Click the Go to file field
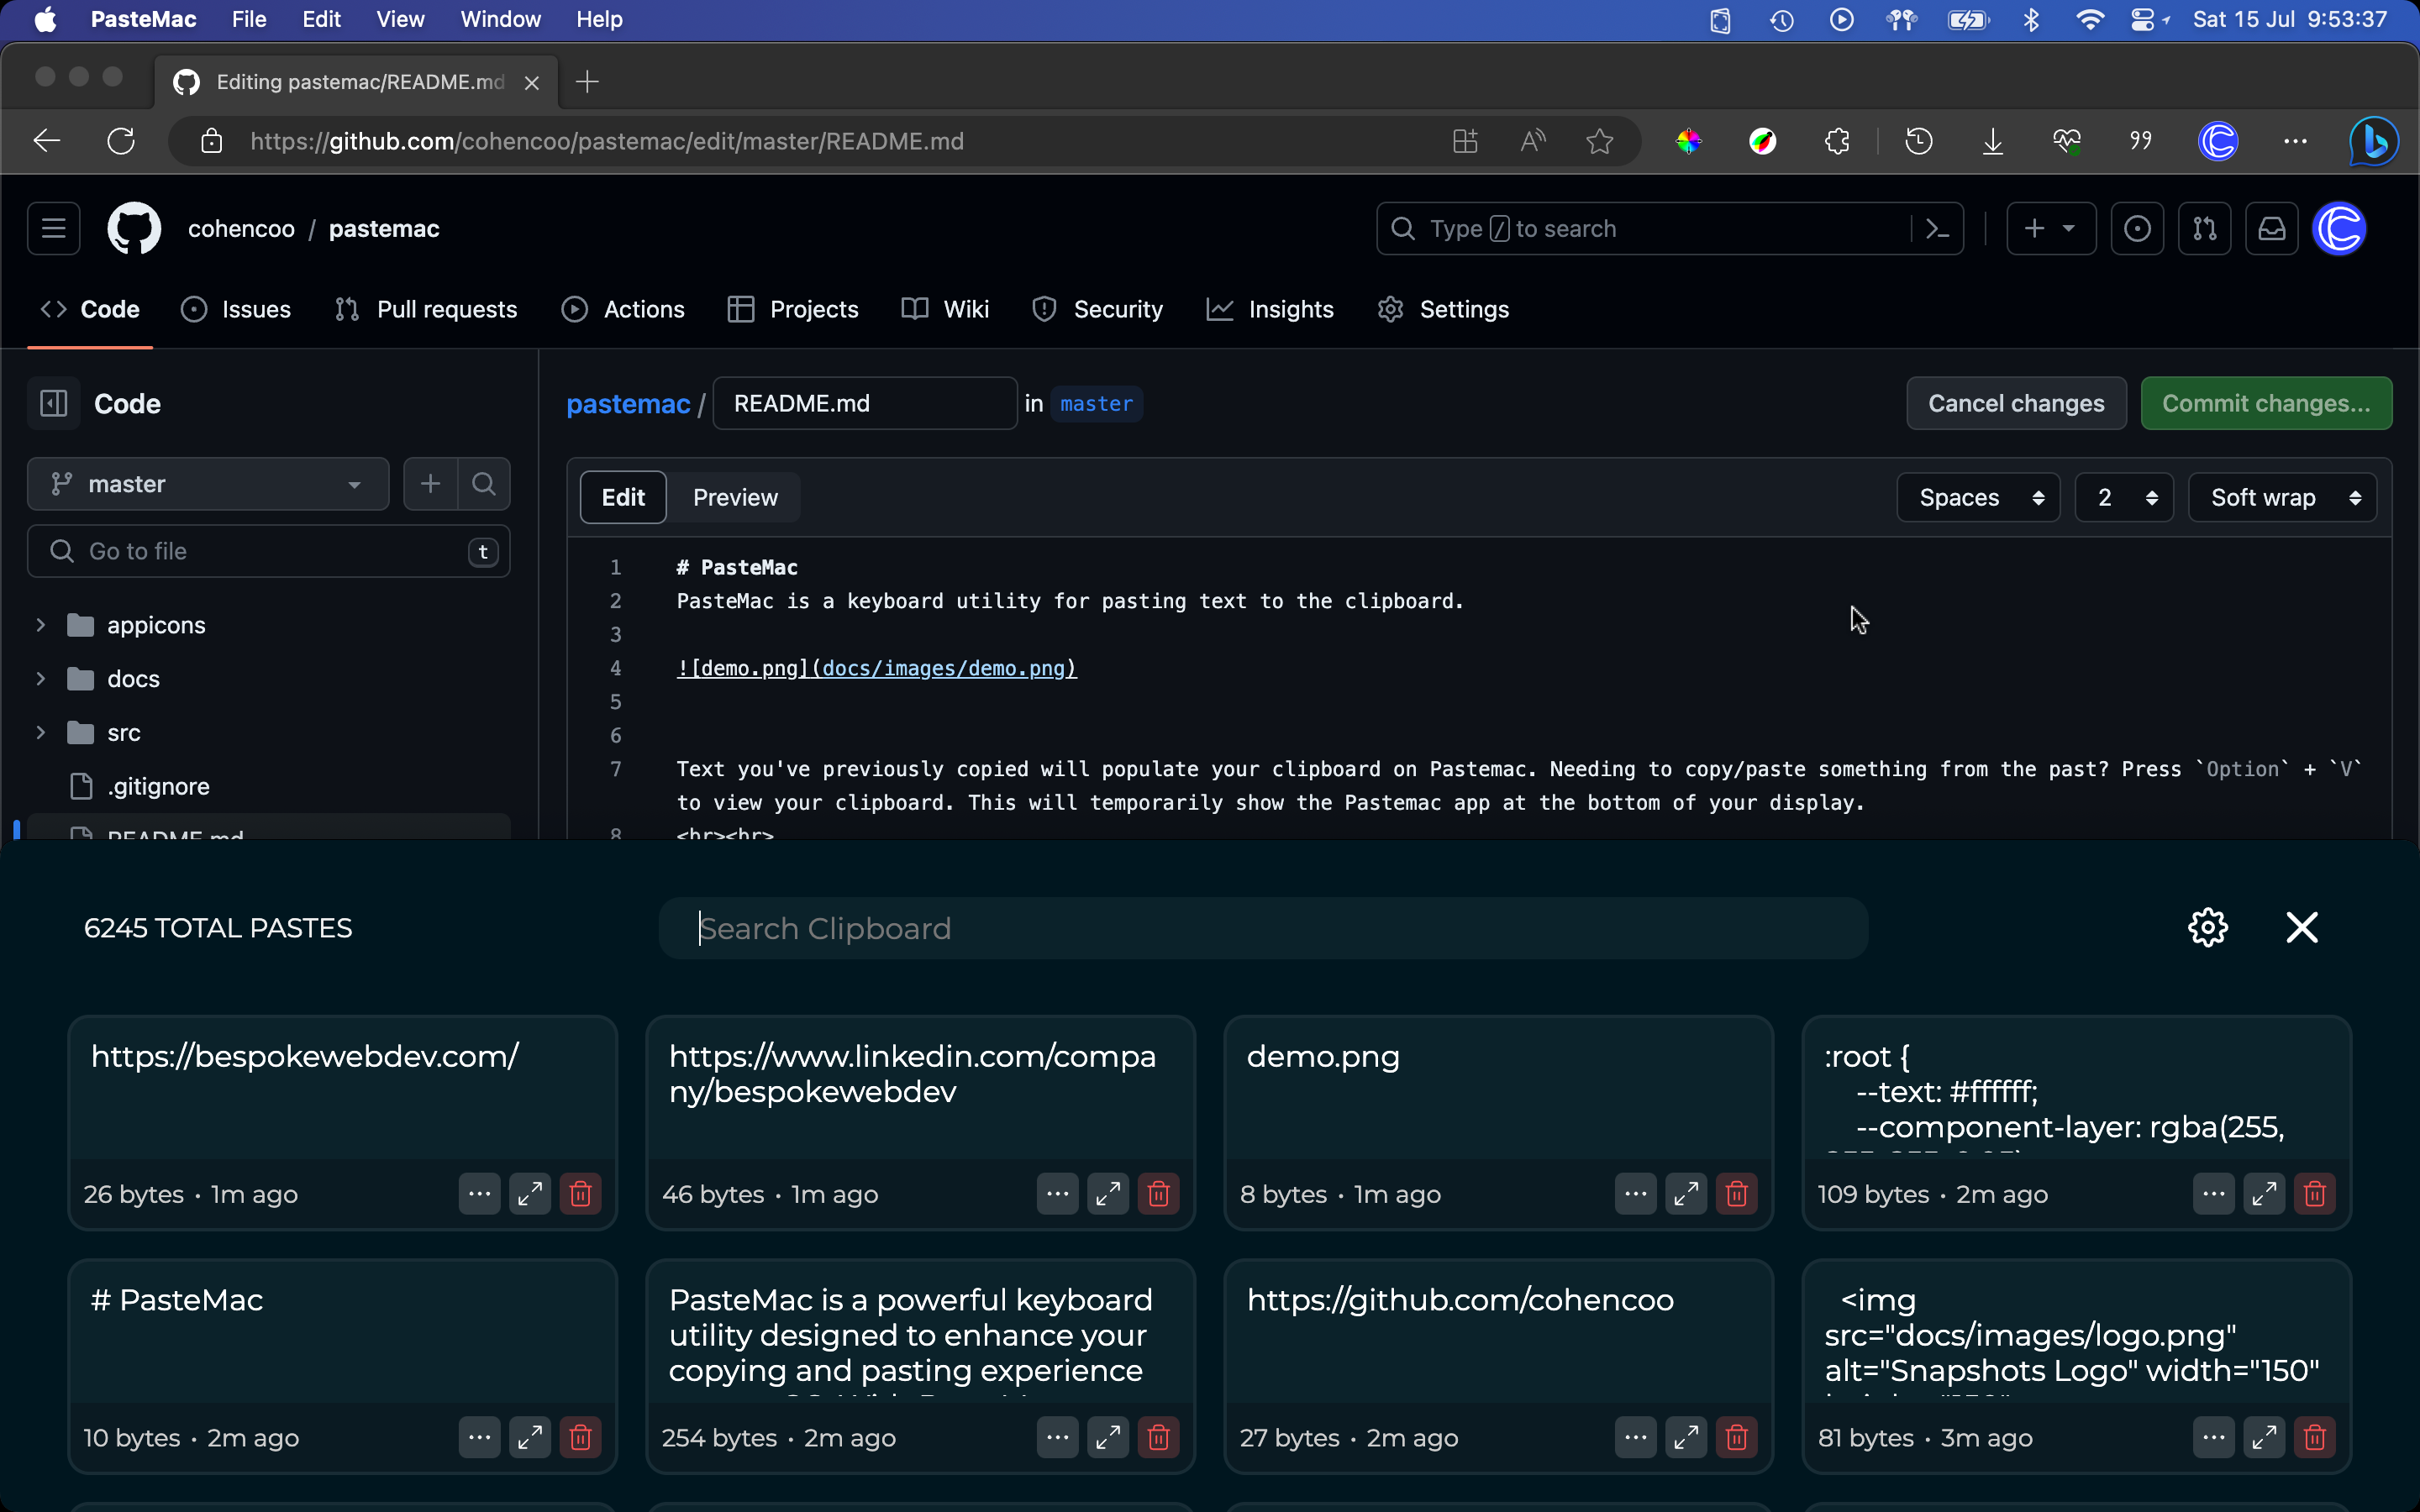2420x1512 pixels. click(268, 551)
